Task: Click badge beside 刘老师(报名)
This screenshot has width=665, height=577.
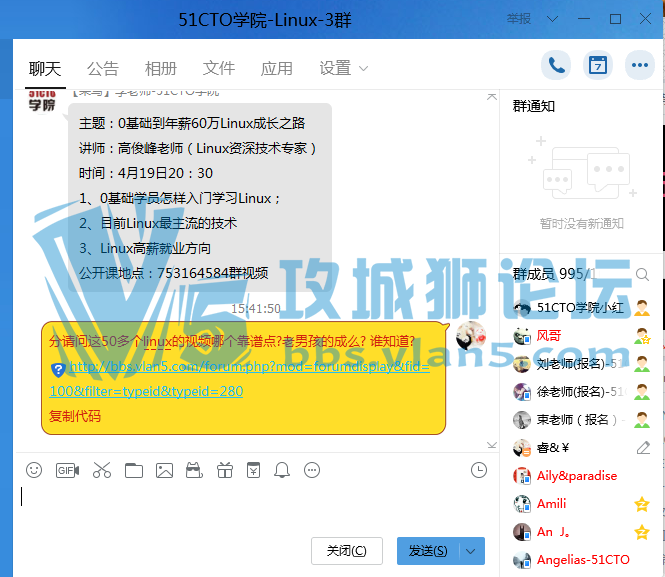Action: pyautogui.click(x=642, y=364)
